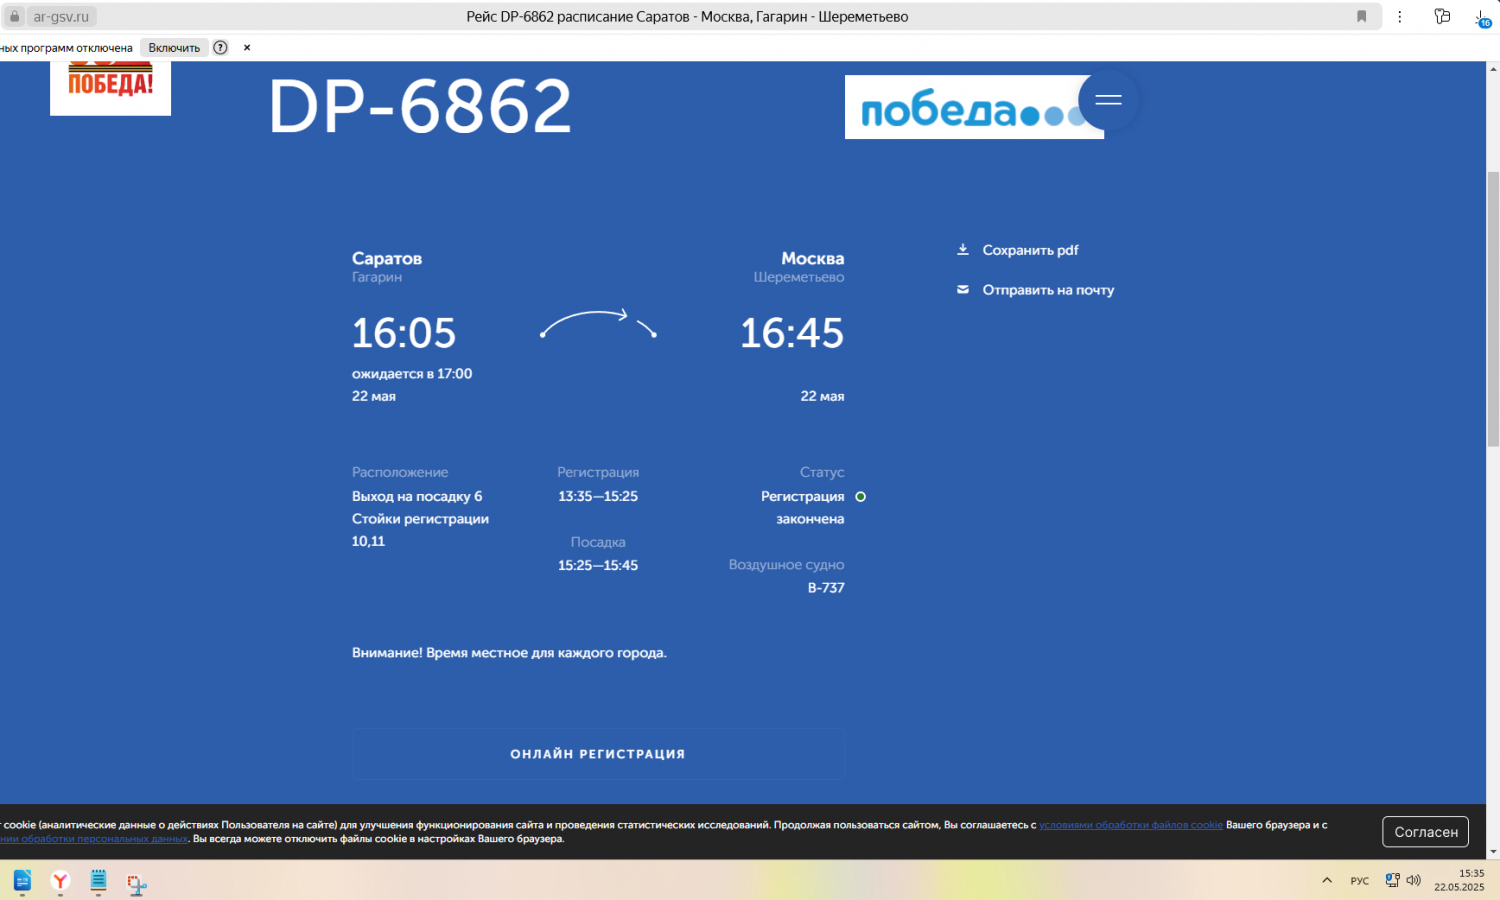
Task: Click the scrollbar up arrow
Action: (x=1493, y=69)
